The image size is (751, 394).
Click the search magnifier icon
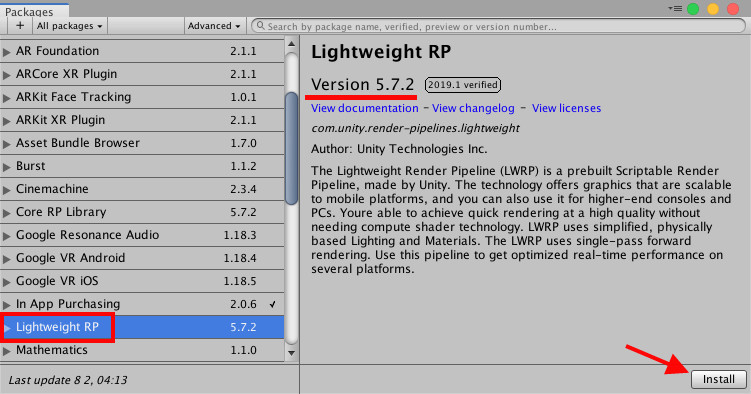pos(260,26)
